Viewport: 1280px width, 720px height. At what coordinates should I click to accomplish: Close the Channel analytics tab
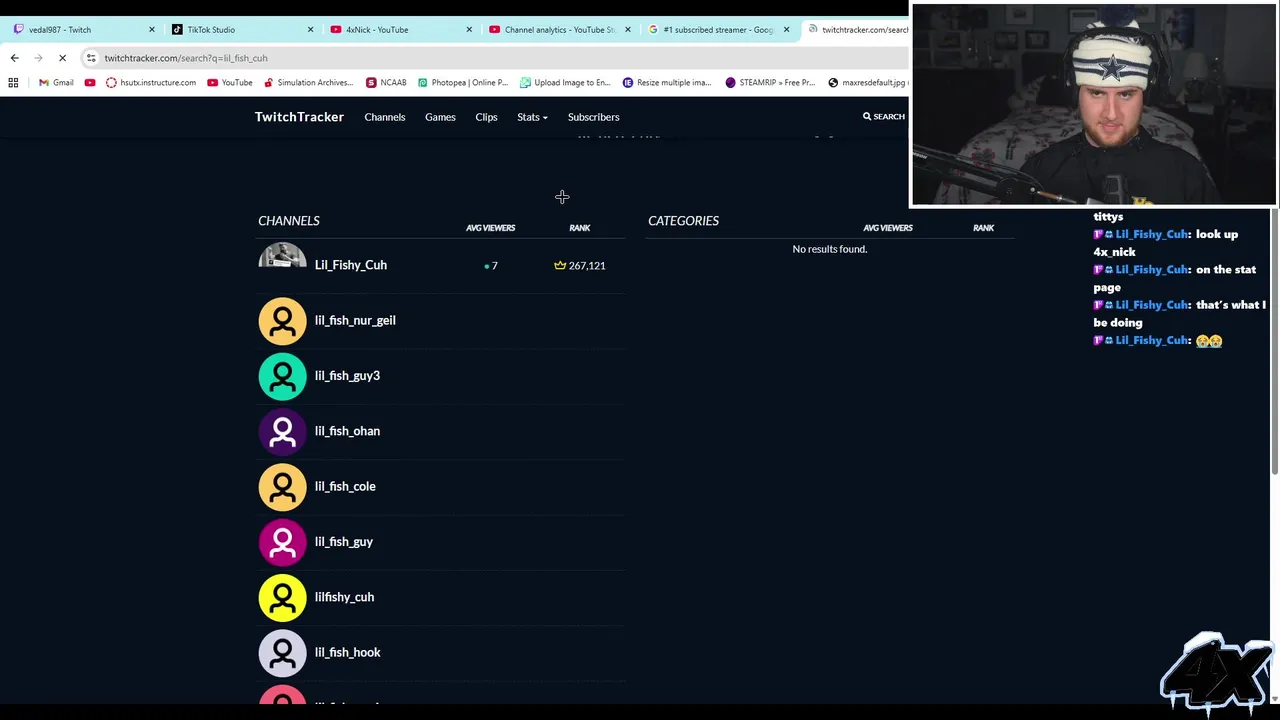[628, 30]
